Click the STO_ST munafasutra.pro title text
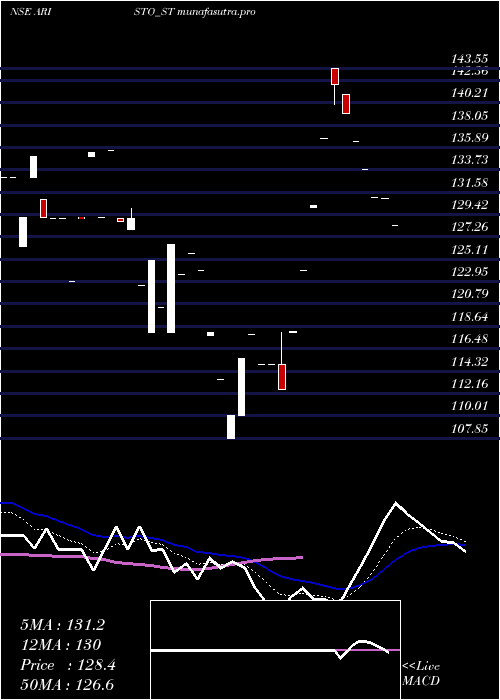Viewport: 500px width, 700px height. [195, 12]
